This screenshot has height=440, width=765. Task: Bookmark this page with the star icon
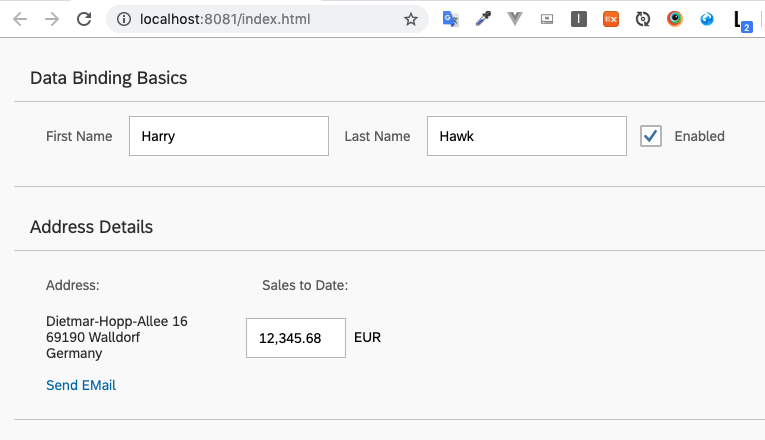click(410, 19)
